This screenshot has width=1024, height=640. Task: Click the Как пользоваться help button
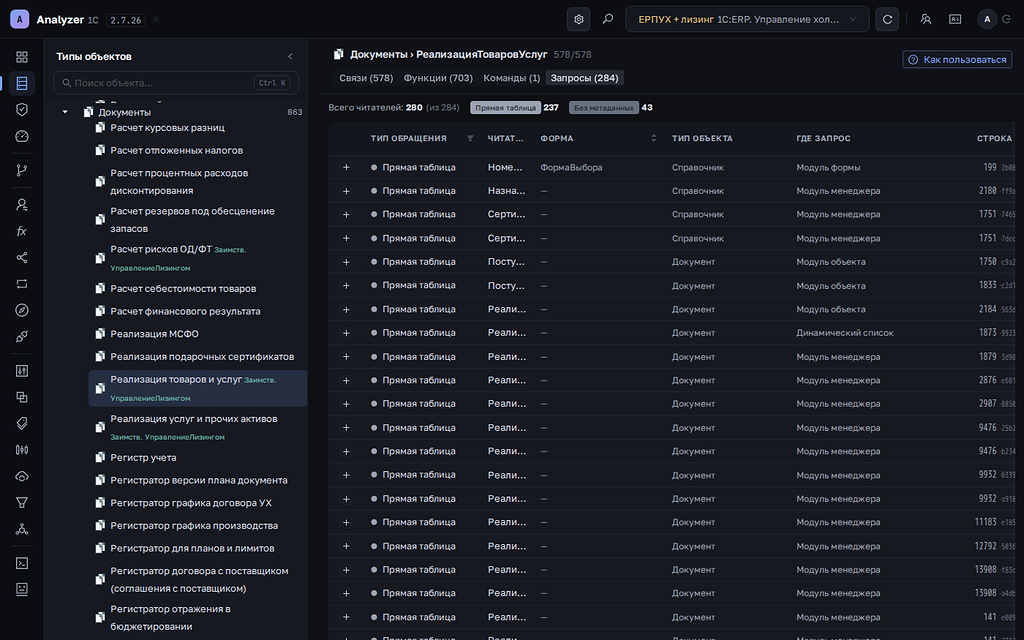click(957, 59)
